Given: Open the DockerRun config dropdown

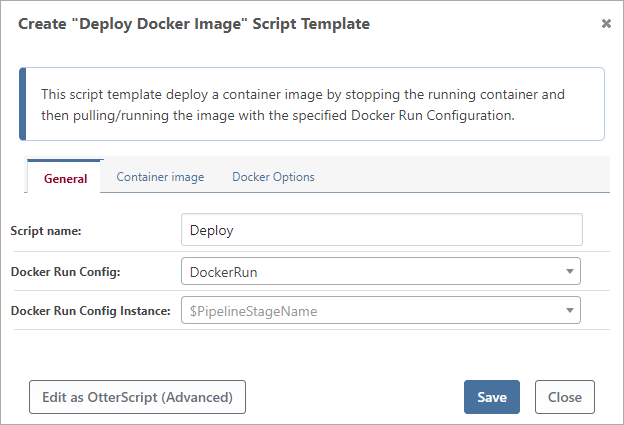Looking at the screenshot, I should 370,270.
